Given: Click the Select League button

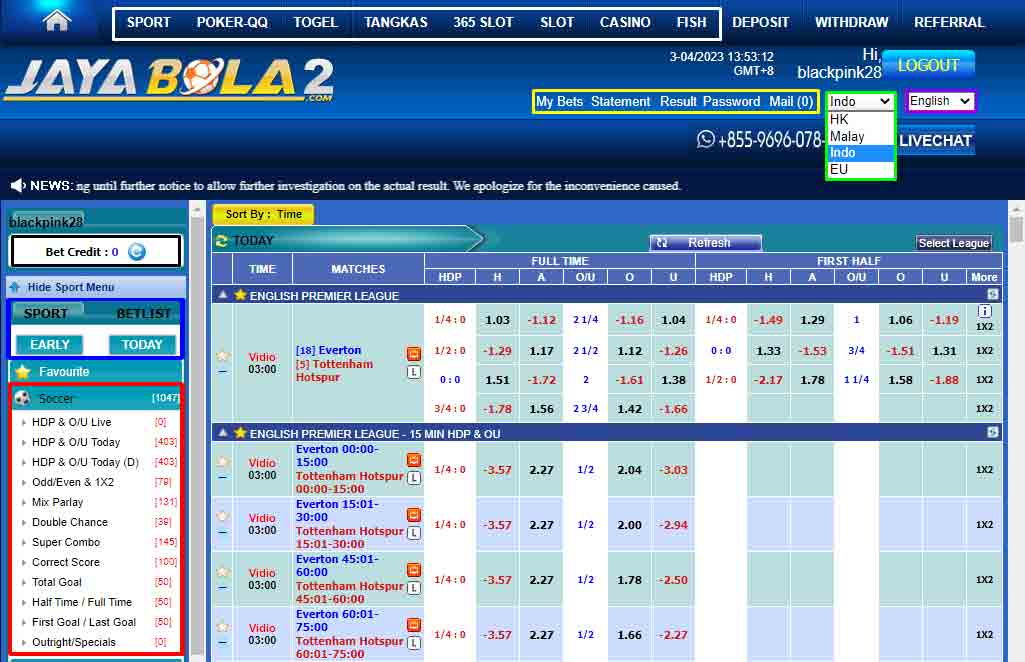Looking at the screenshot, I should [954, 243].
